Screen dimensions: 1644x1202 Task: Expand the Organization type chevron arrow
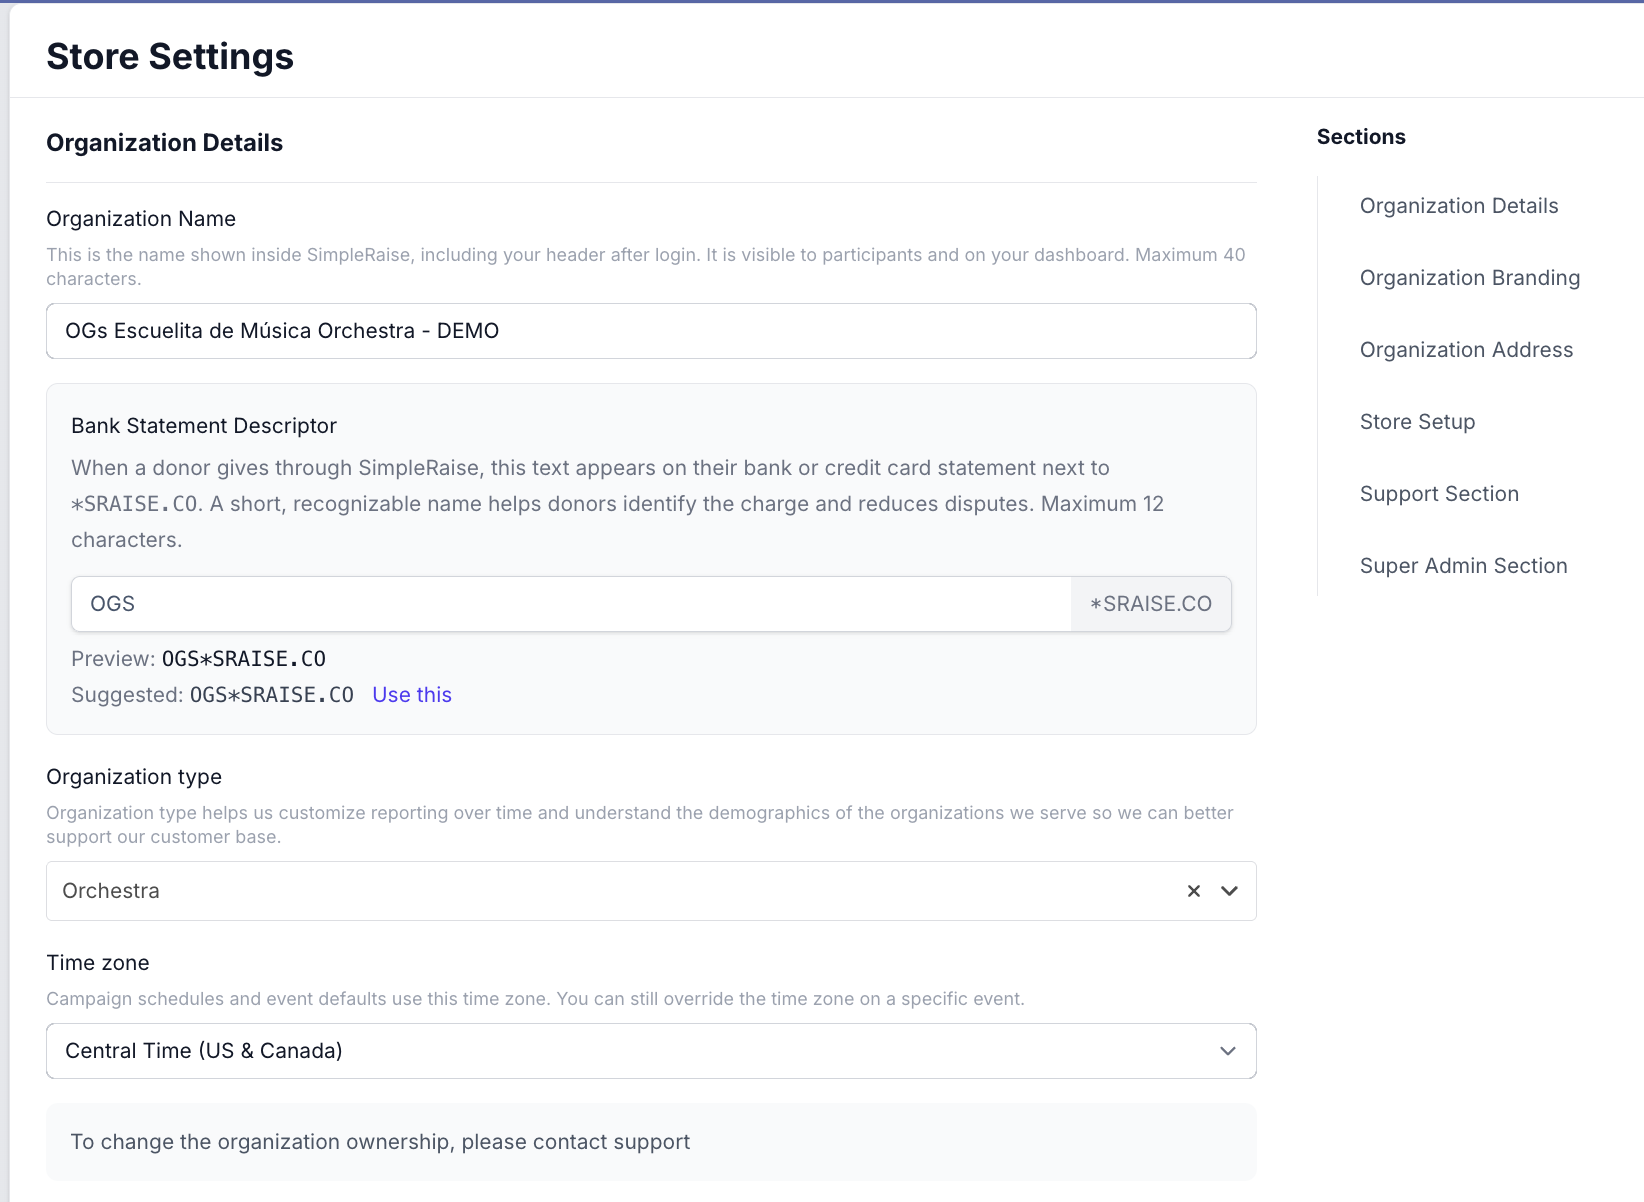(x=1229, y=891)
